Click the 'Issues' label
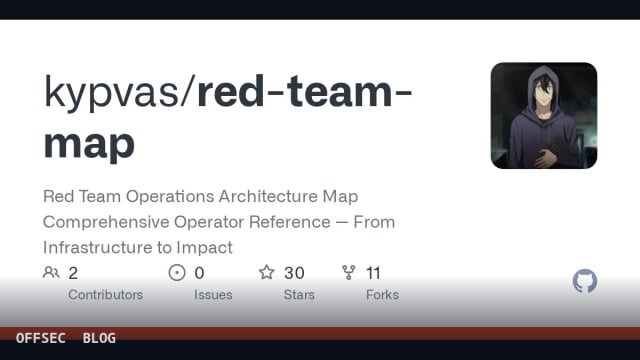Viewport: 640px width, 360px height. pyautogui.click(x=213, y=295)
